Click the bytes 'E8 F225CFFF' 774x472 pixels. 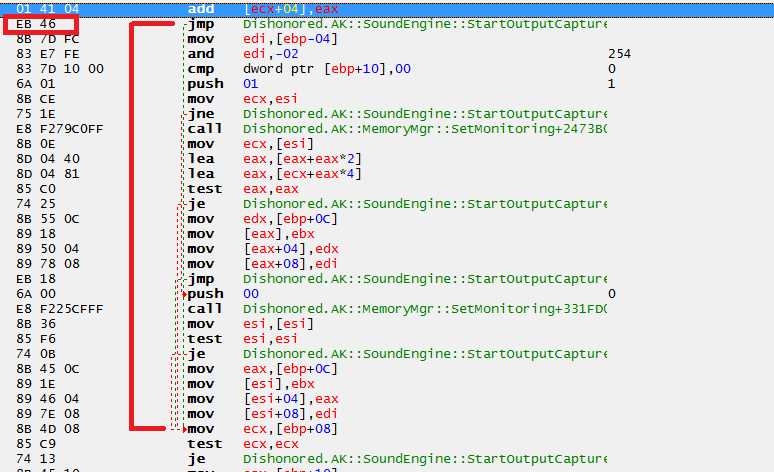tap(60, 309)
